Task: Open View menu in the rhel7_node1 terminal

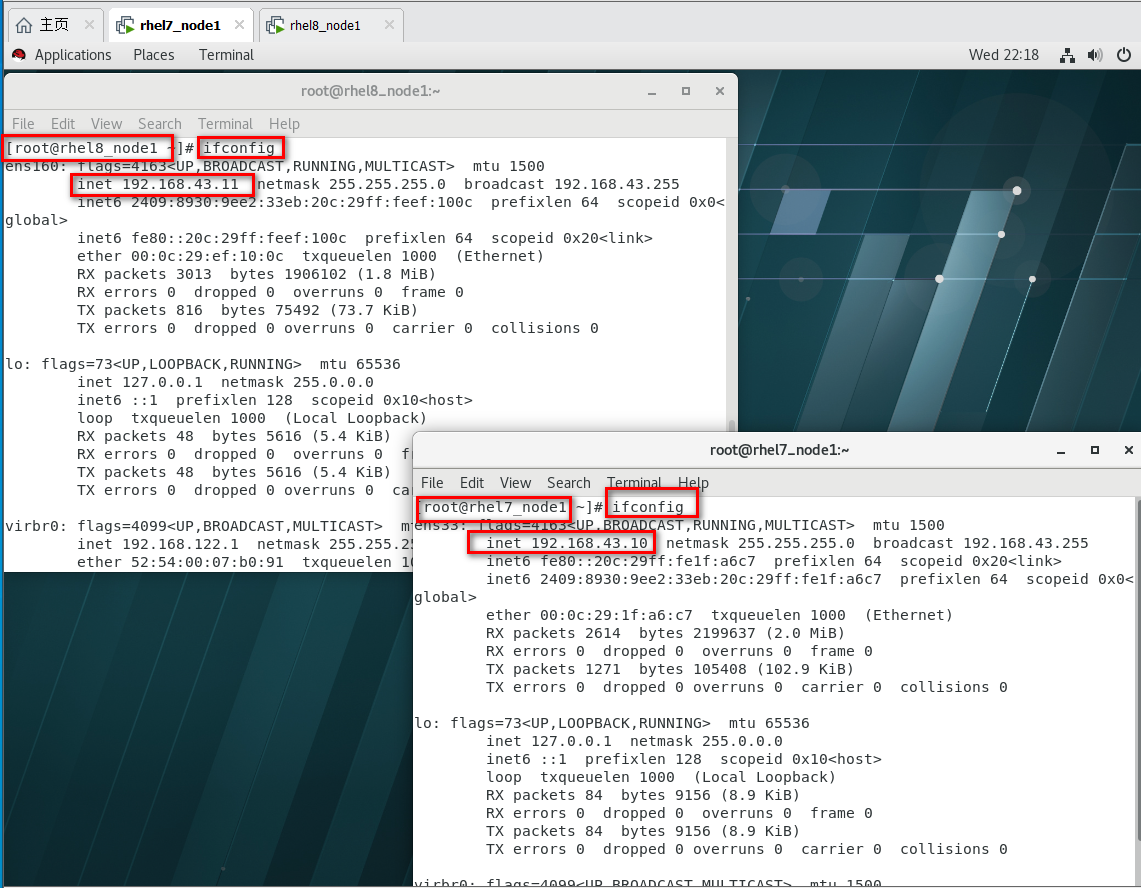Action: pyautogui.click(x=515, y=483)
